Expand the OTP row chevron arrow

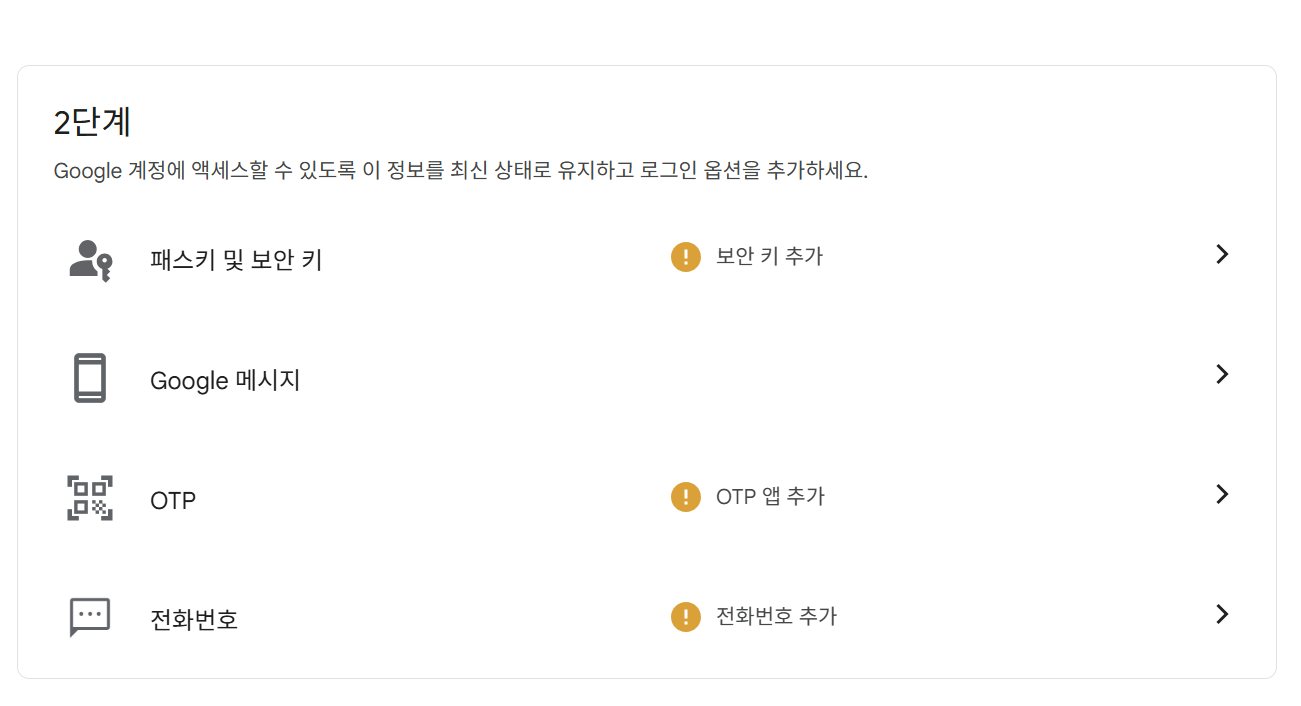point(1221,494)
